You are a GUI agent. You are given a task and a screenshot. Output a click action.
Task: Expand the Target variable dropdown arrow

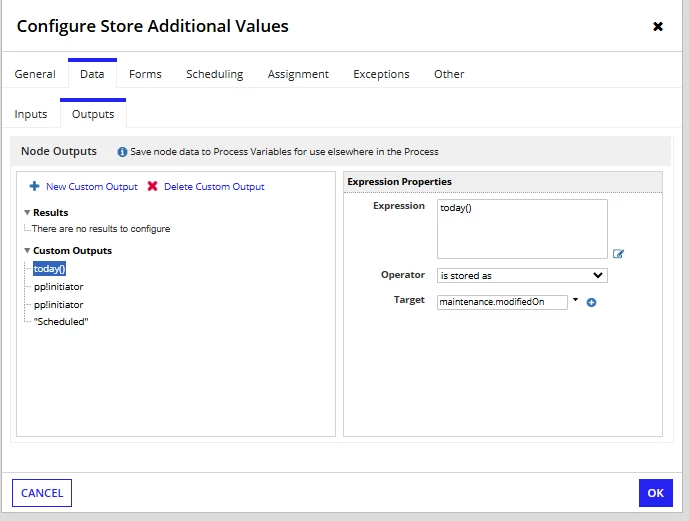(575, 300)
